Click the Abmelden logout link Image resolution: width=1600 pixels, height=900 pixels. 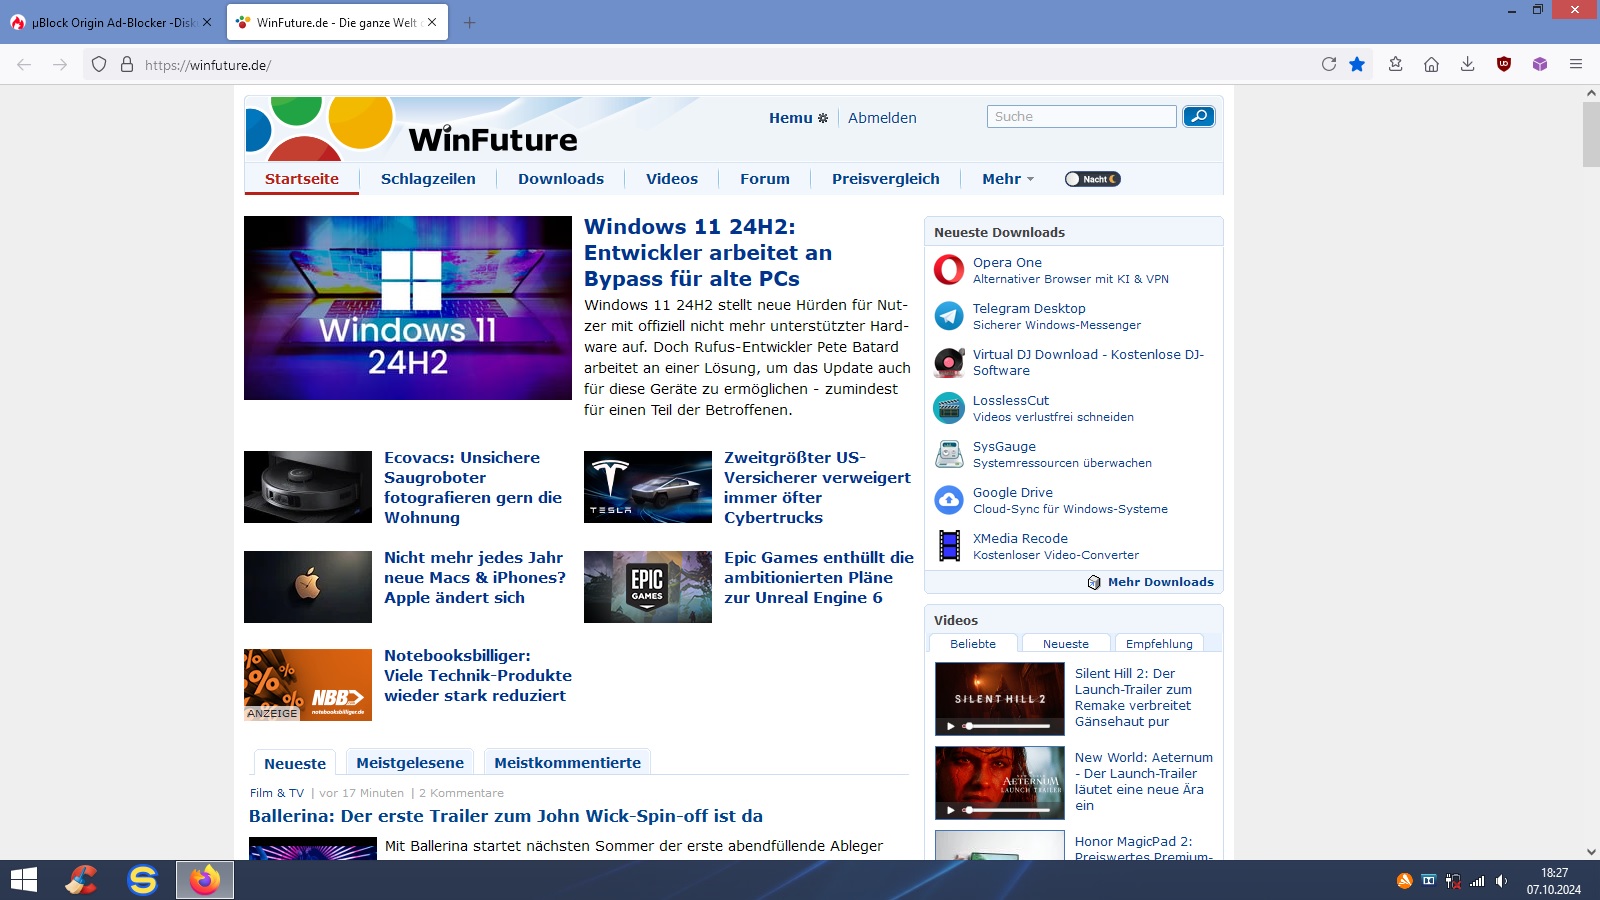point(882,118)
